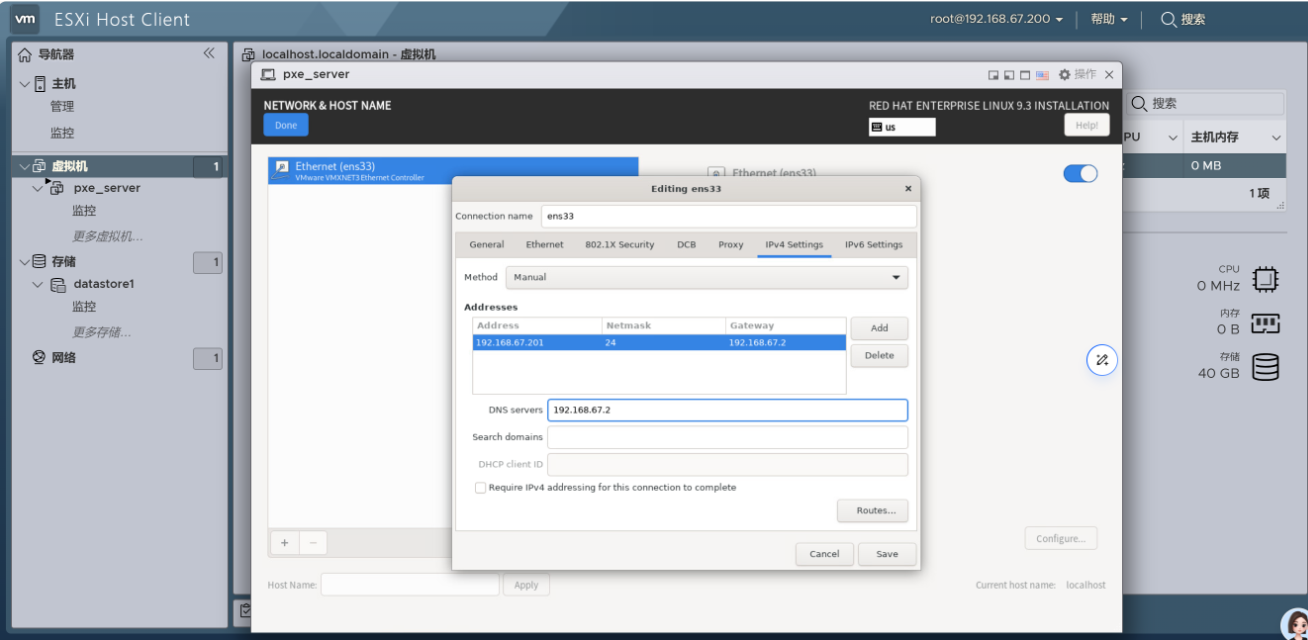Collapse the navigator panel with double-chevron icon
The width and height of the screenshot is (1308, 640).
point(209,54)
